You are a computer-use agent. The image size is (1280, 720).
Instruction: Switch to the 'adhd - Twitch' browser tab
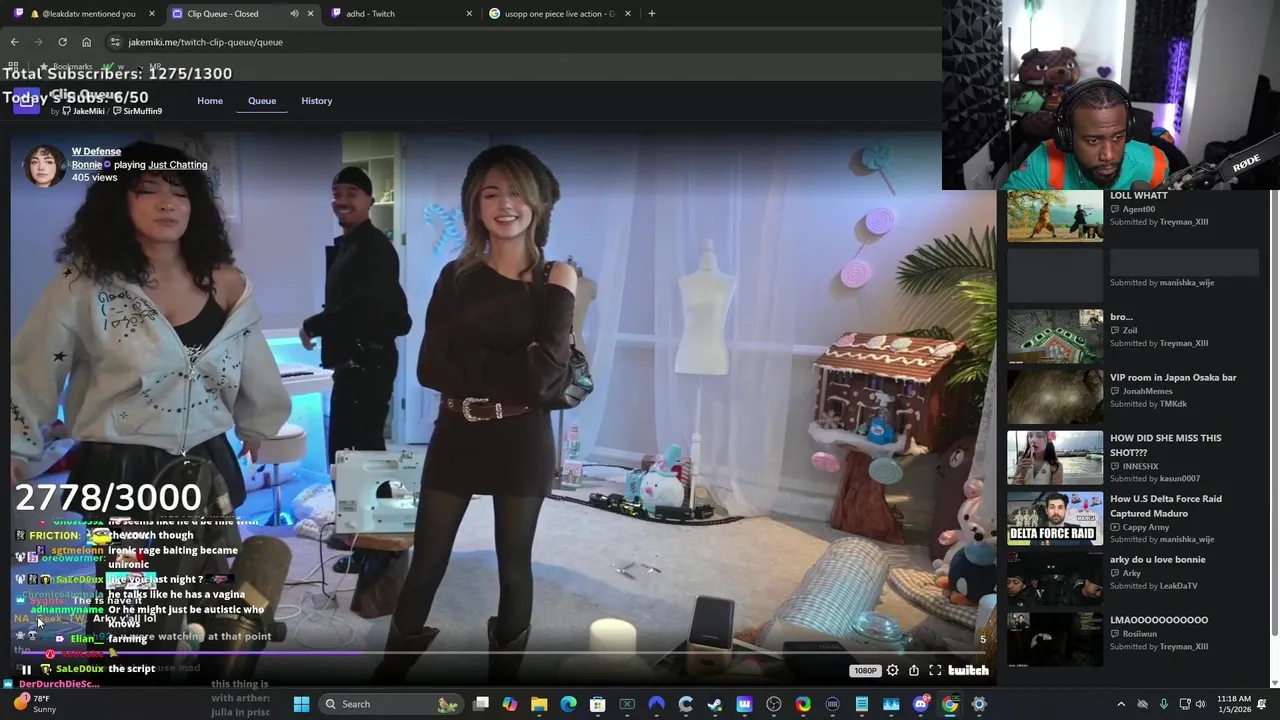(x=400, y=14)
